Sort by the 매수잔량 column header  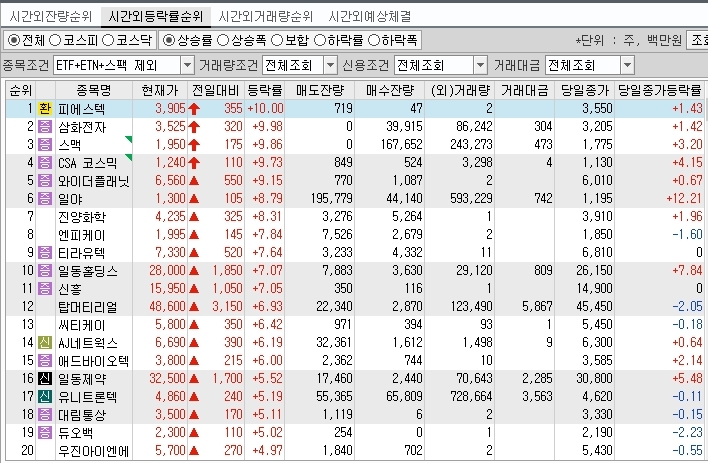(x=390, y=90)
